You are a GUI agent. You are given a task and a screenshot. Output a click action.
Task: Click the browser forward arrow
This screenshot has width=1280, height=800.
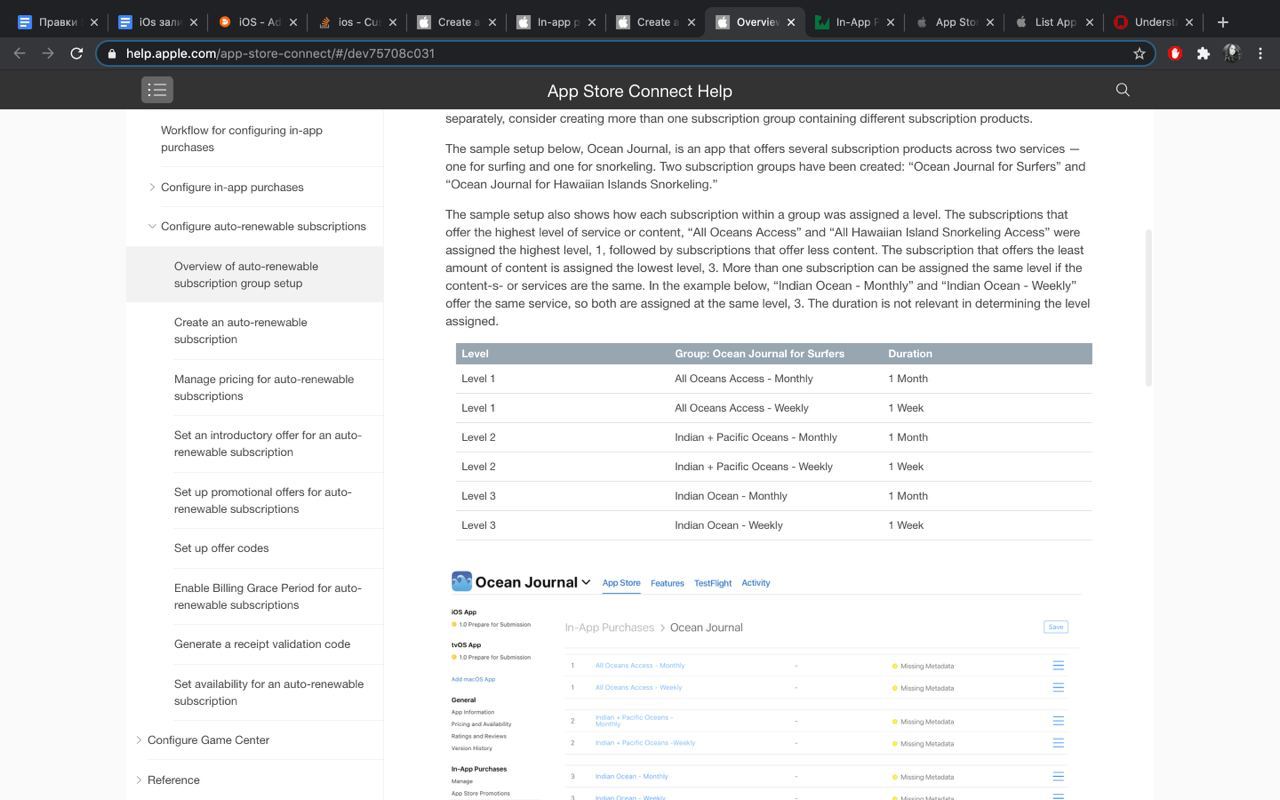click(x=48, y=53)
